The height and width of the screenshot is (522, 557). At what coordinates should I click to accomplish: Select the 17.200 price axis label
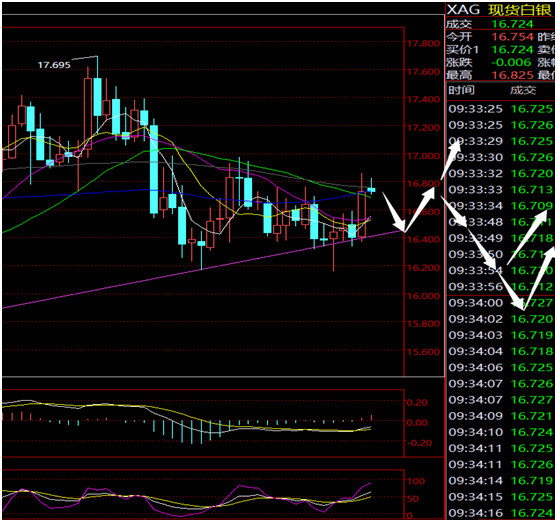coord(423,128)
